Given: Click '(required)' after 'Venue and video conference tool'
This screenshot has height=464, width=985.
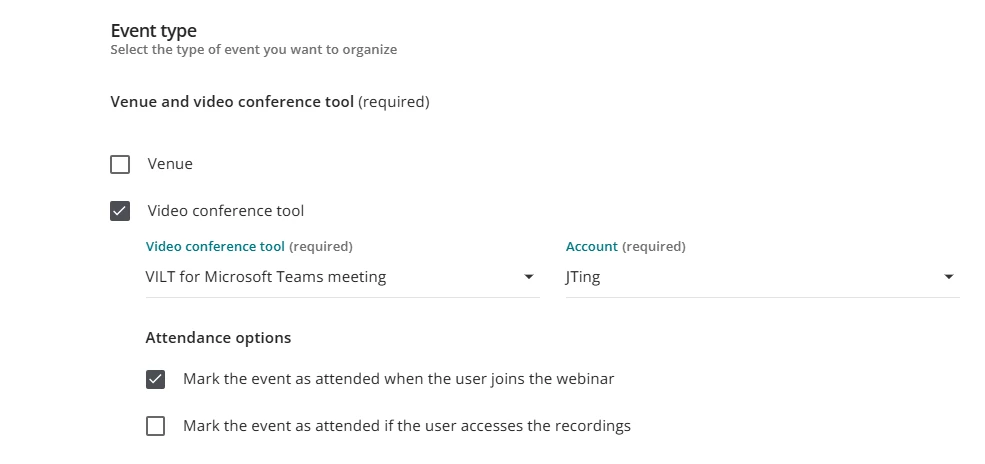Looking at the screenshot, I should [x=394, y=102].
